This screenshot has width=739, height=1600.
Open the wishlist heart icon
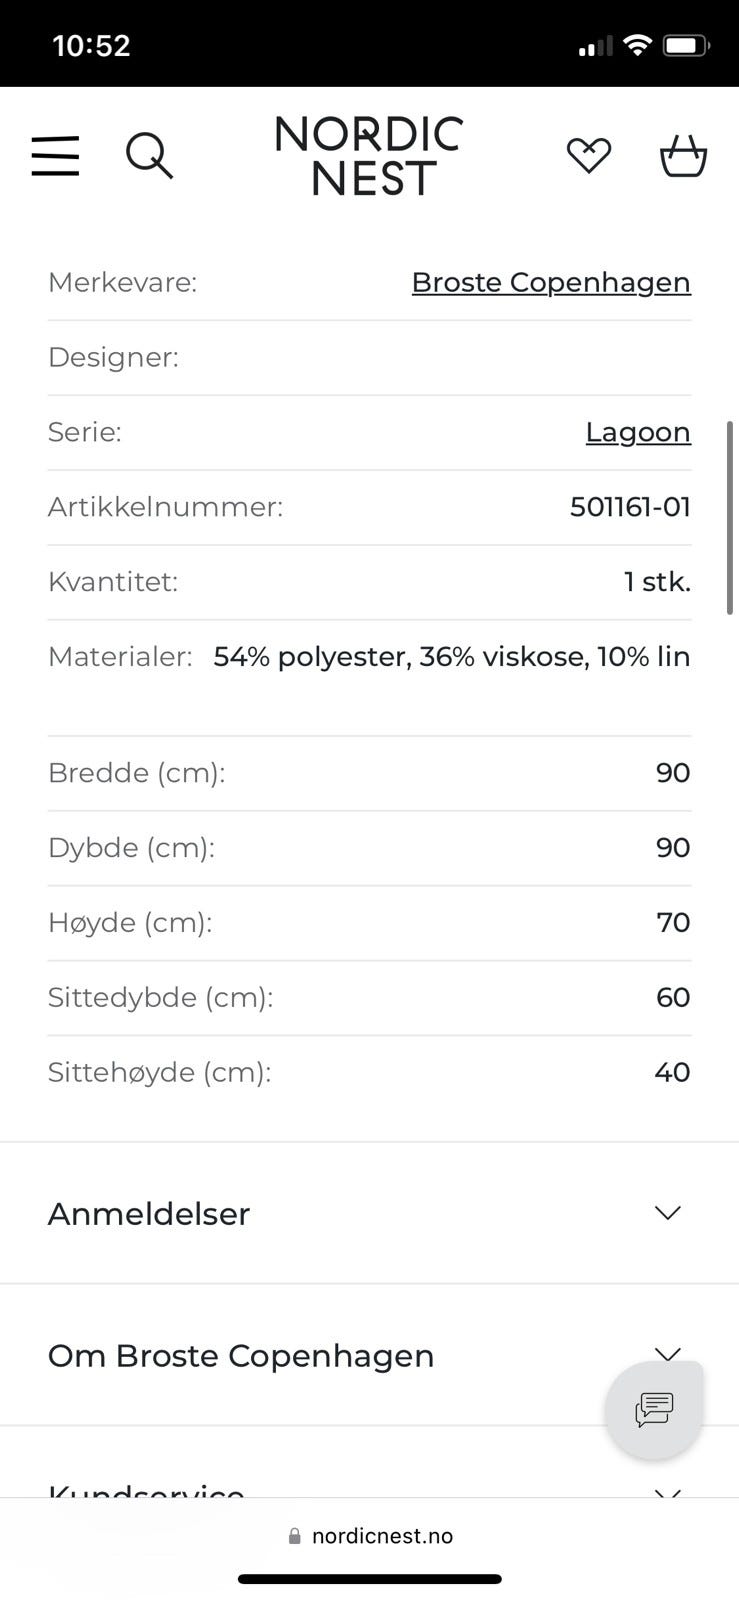tap(588, 155)
